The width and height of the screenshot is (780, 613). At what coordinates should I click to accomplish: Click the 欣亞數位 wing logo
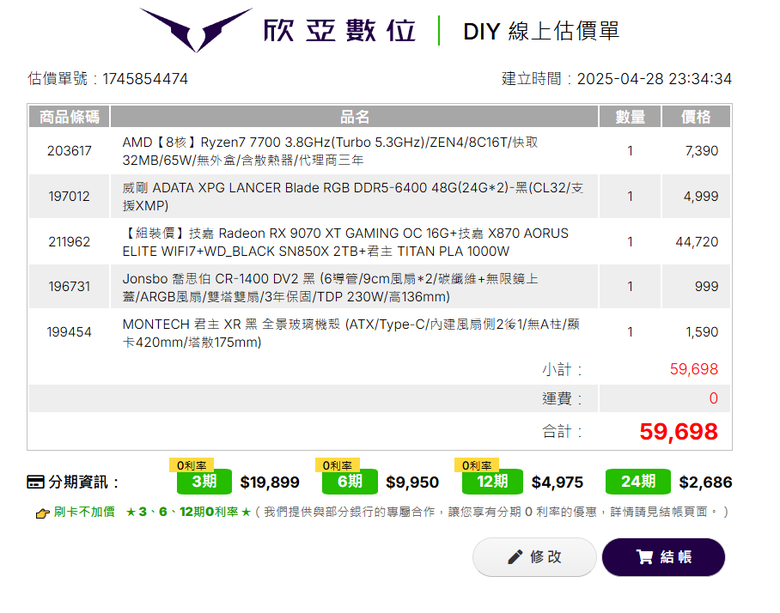click(196, 30)
